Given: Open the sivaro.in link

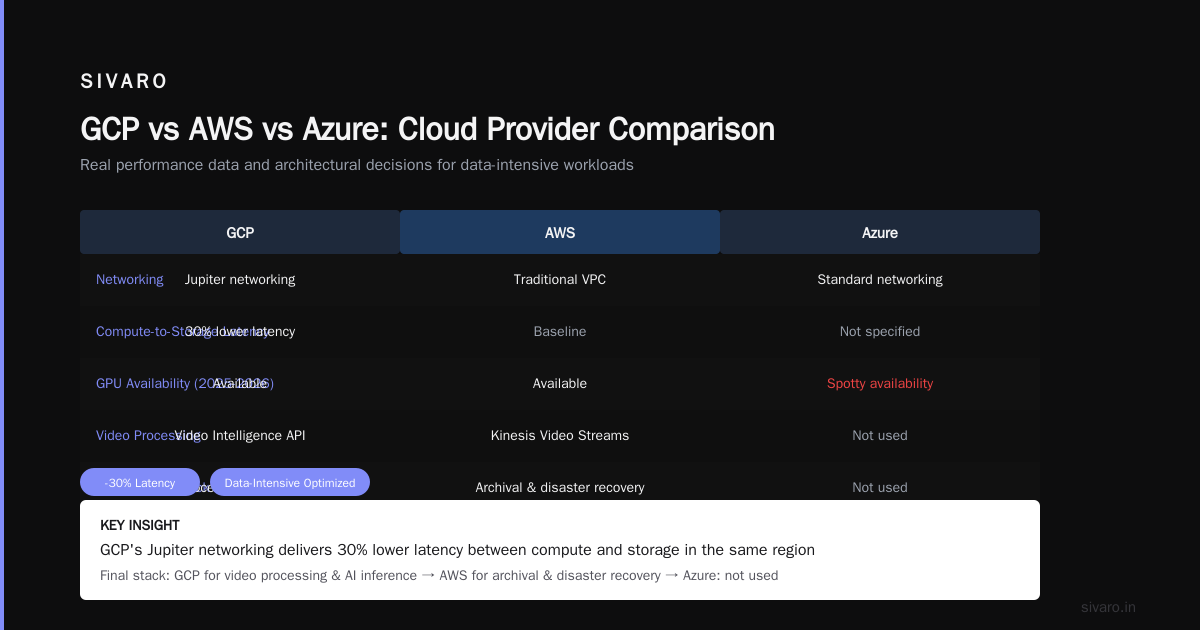Looking at the screenshot, I should coord(1108,607).
